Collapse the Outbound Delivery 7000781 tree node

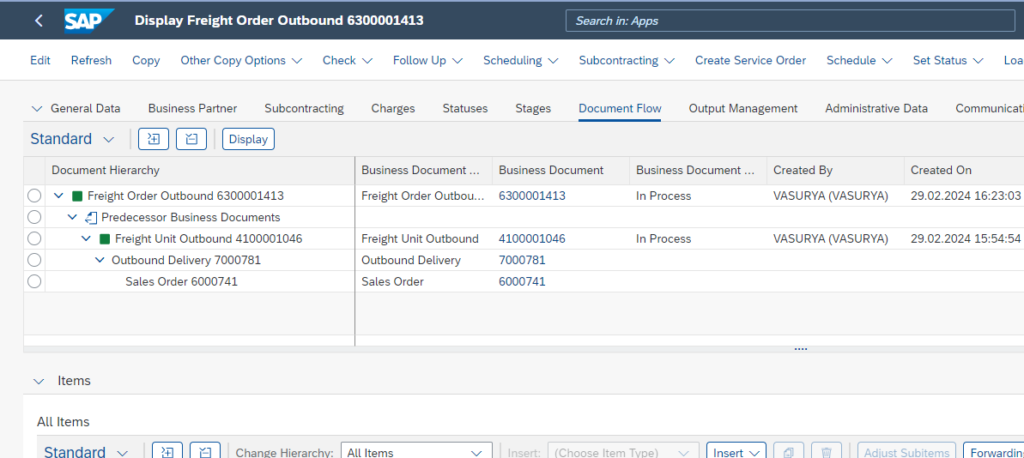point(99,260)
